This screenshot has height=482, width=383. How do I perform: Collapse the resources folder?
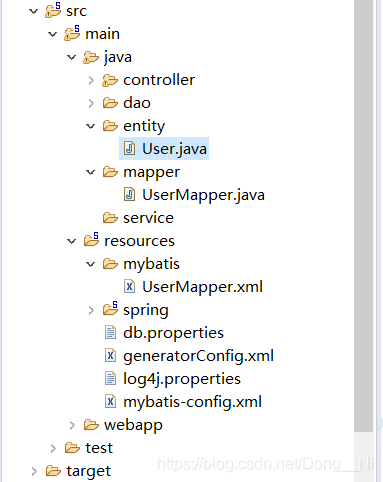pos(72,242)
